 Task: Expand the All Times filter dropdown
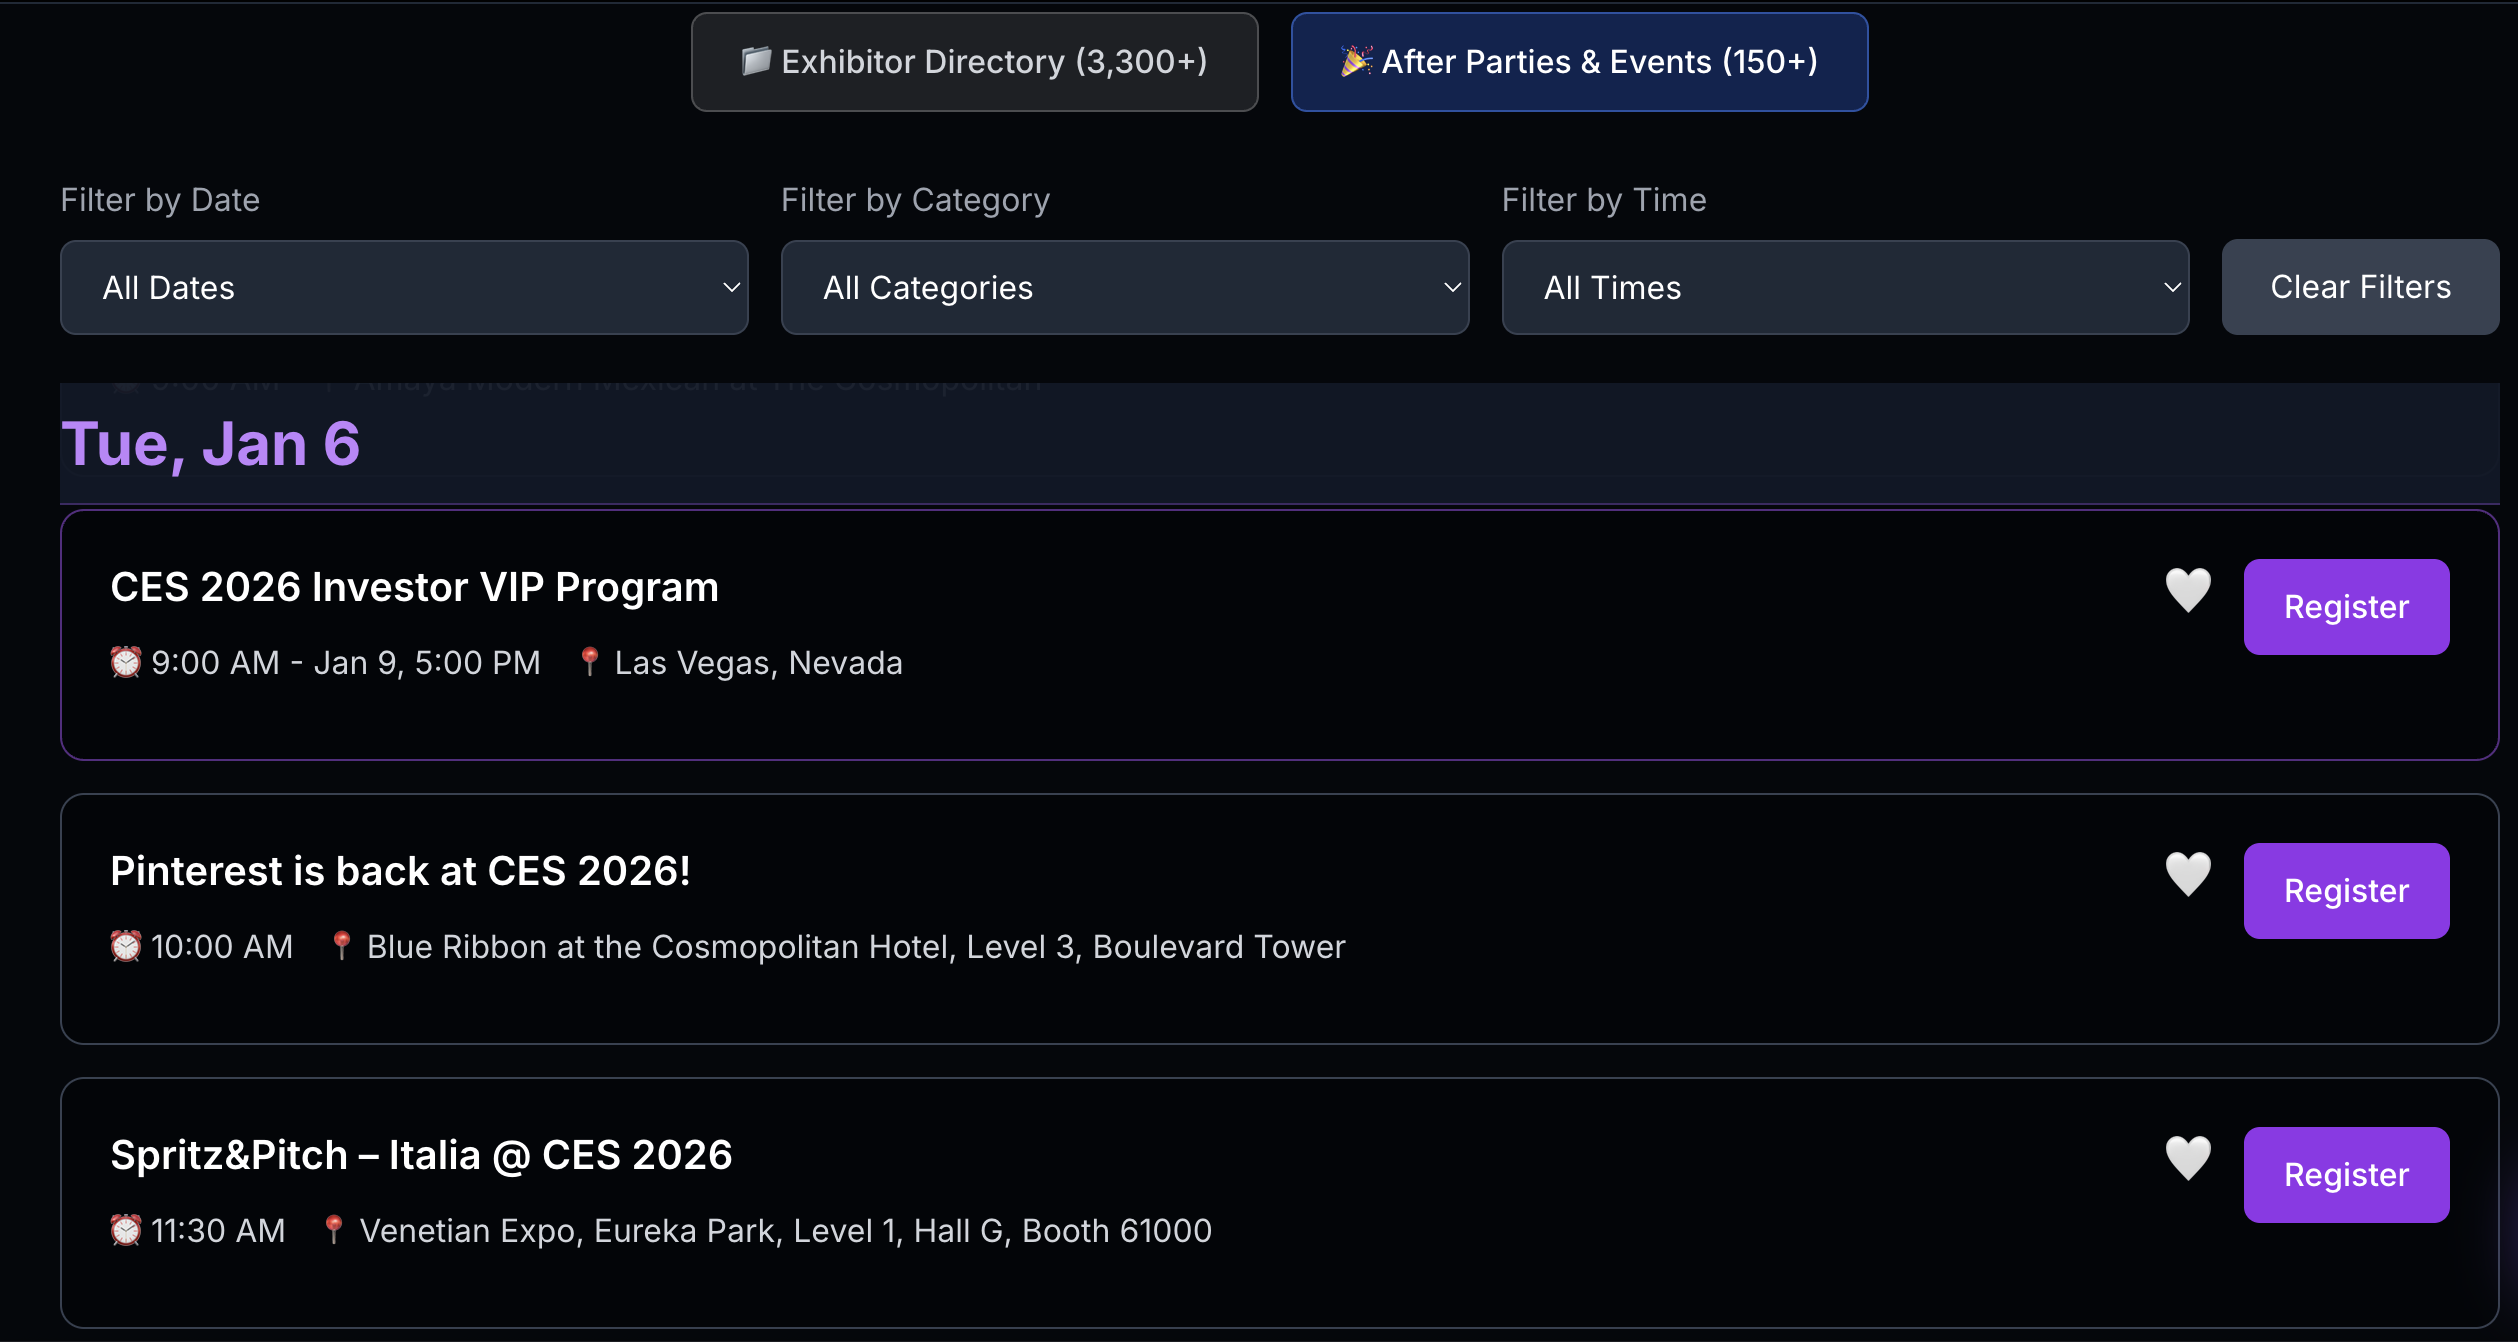tap(1844, 287)
